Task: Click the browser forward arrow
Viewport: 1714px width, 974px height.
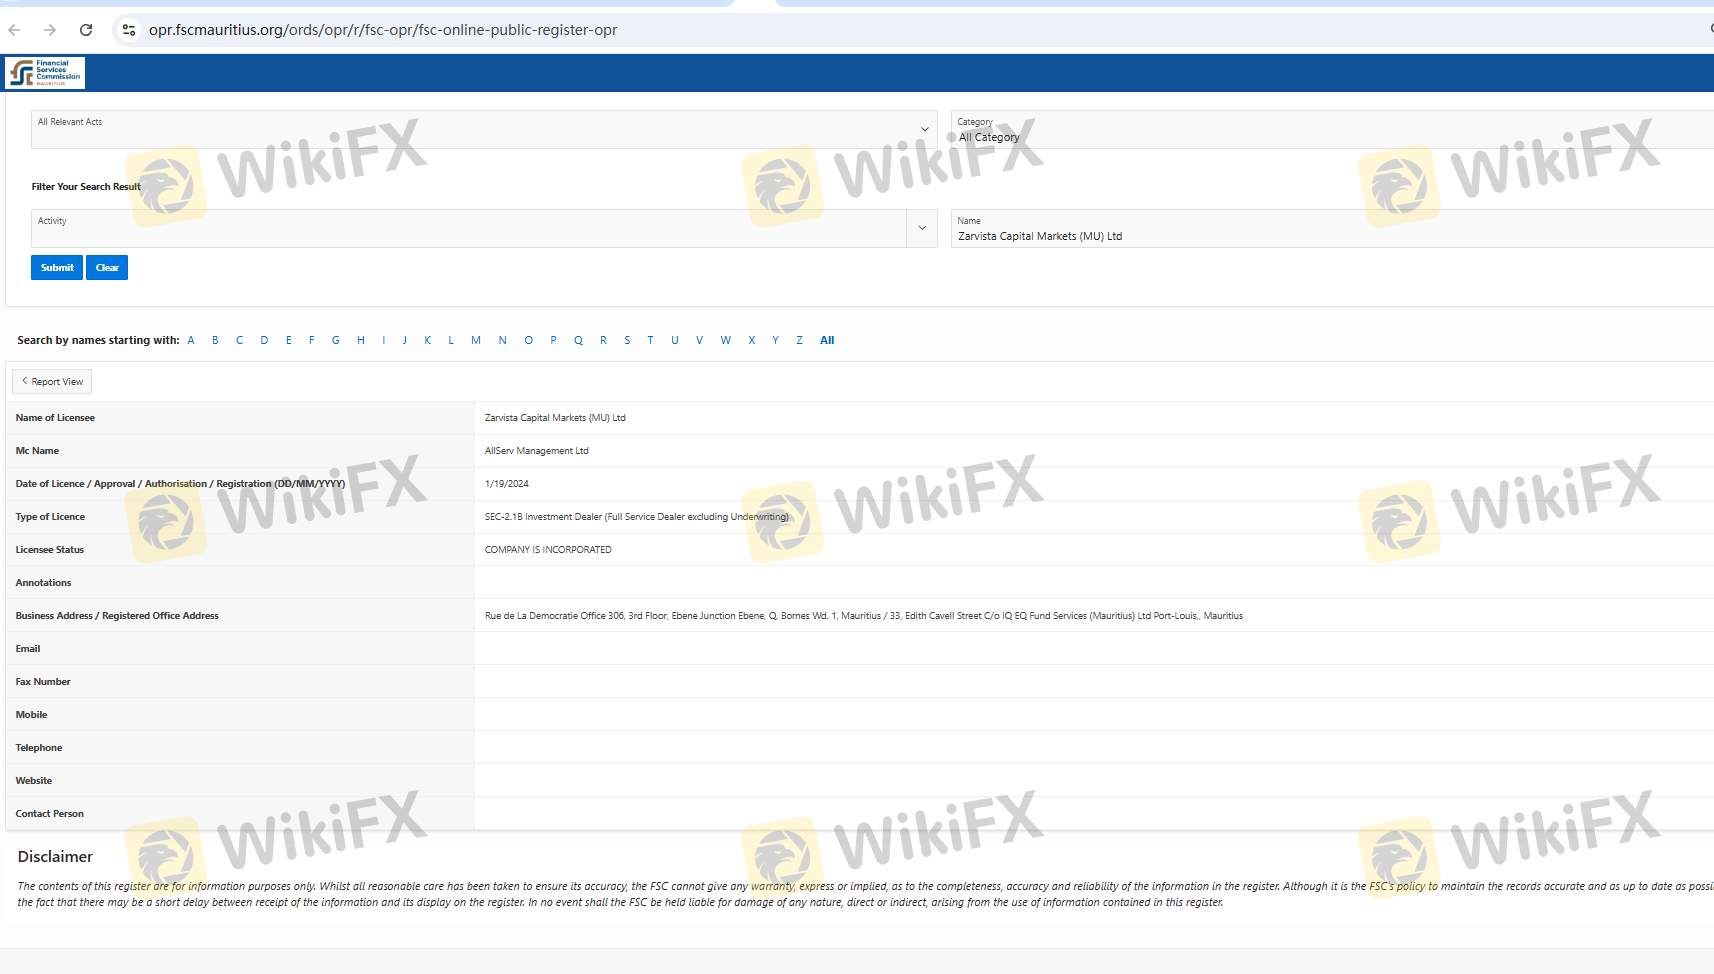Action: point(50,30)
